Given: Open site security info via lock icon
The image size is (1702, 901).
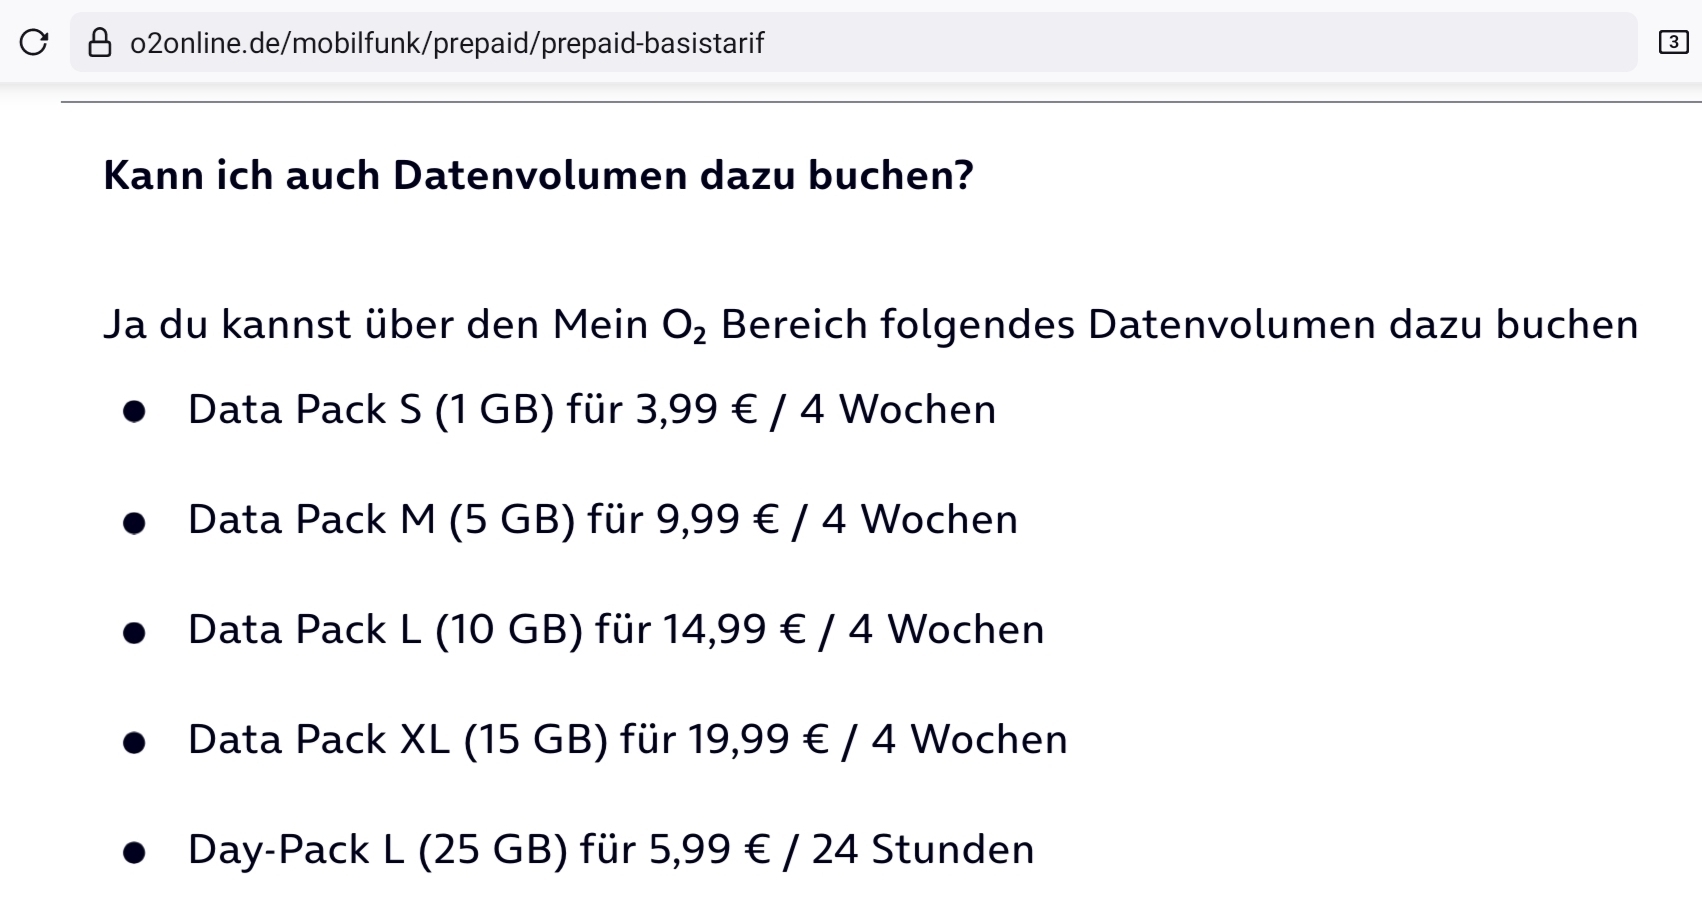Looking at the screenshot, I should tap(100, 42).
